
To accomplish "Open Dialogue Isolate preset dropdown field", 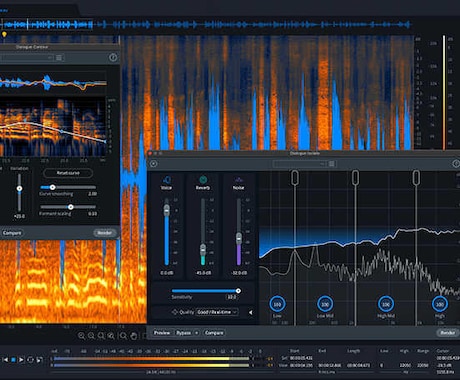I will click(299, 164).
